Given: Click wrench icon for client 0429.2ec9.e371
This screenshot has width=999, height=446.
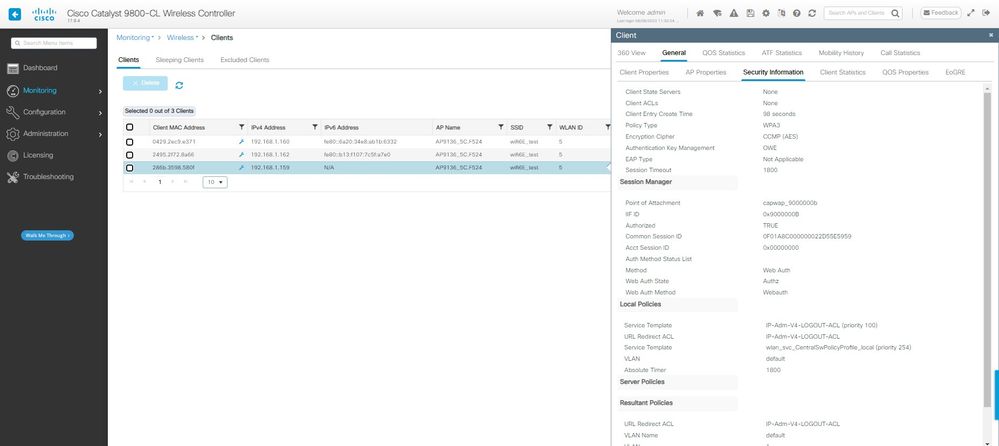Looking at the screenshot, I should pos(241,141).
